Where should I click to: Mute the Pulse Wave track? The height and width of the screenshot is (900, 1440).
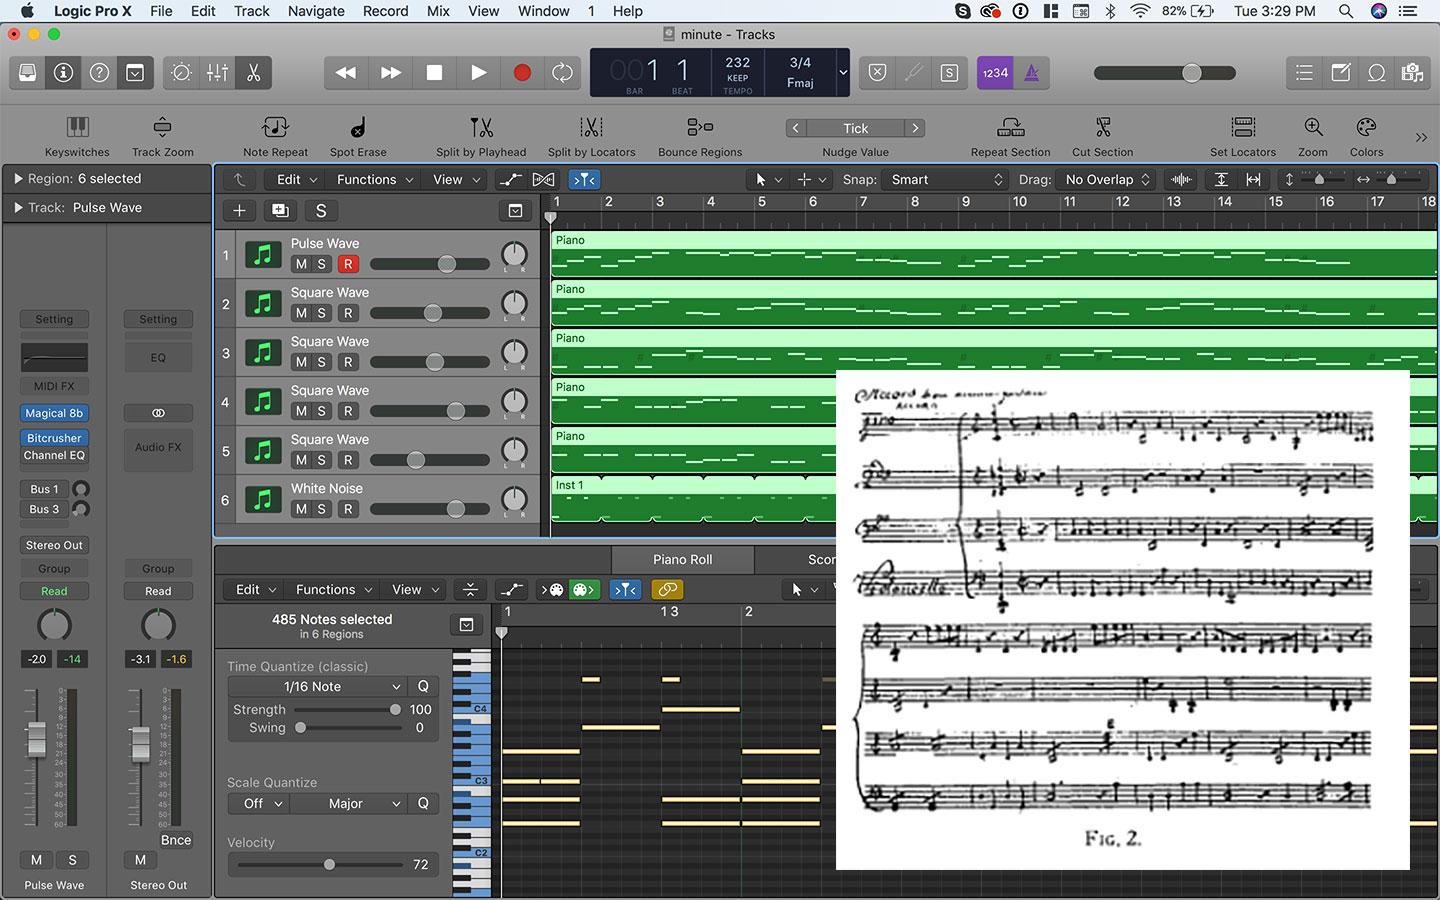coord(301,264)
